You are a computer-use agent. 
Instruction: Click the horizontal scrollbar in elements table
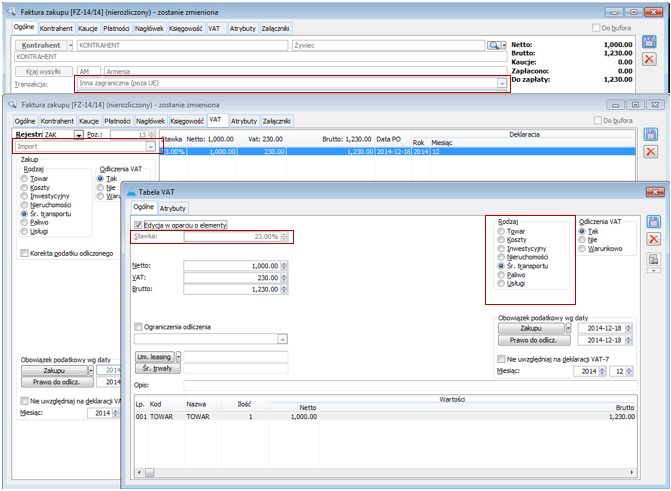coord(385,472)
